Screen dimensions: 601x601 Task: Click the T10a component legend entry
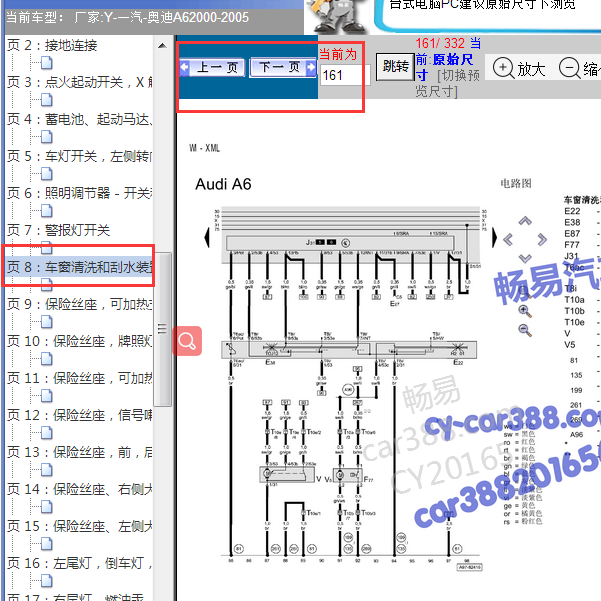tap(574, 300)
